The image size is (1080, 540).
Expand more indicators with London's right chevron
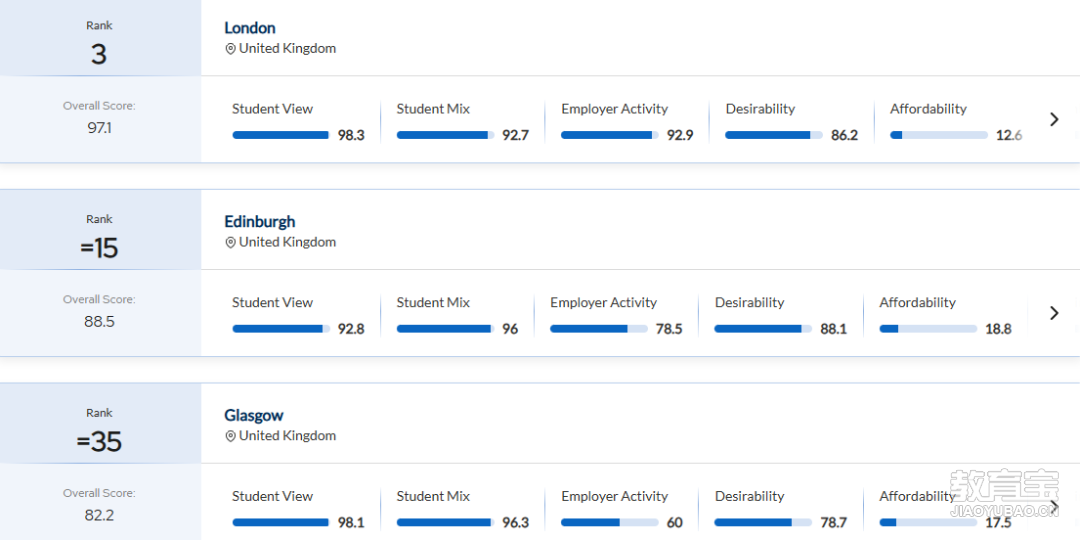pyautogui.click(x=1054, y=119)
